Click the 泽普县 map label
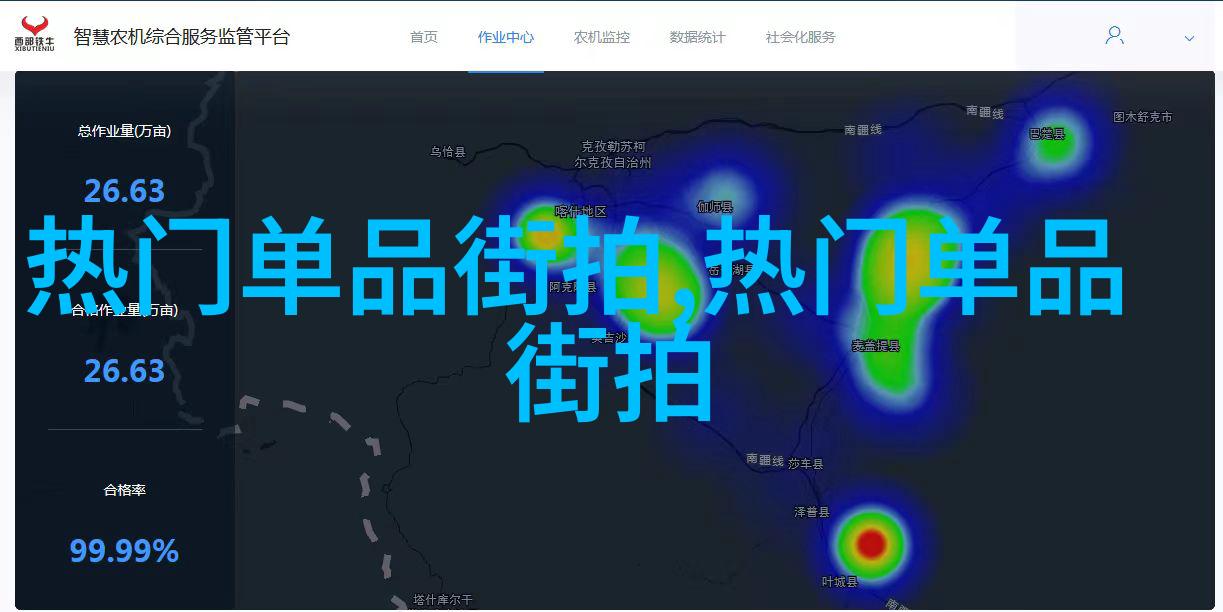Viewport: 1223px width, 612px height. point(811,511)
